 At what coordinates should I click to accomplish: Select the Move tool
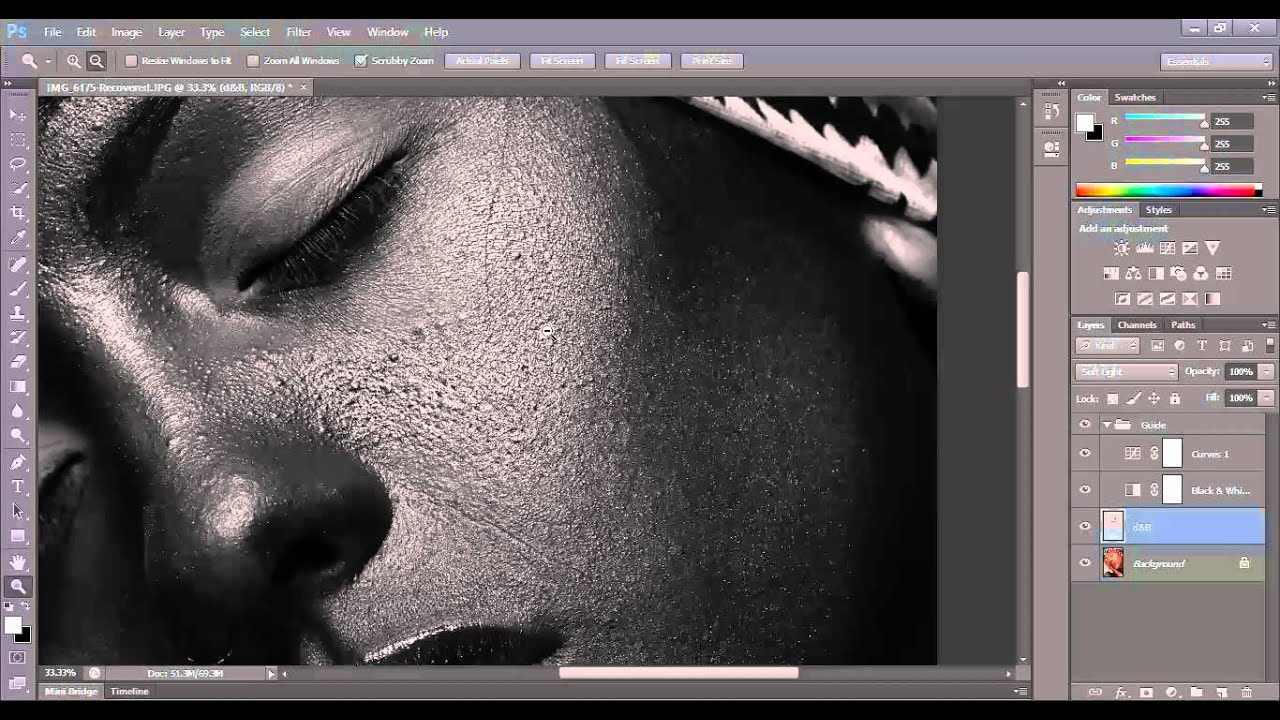[18, 116]
